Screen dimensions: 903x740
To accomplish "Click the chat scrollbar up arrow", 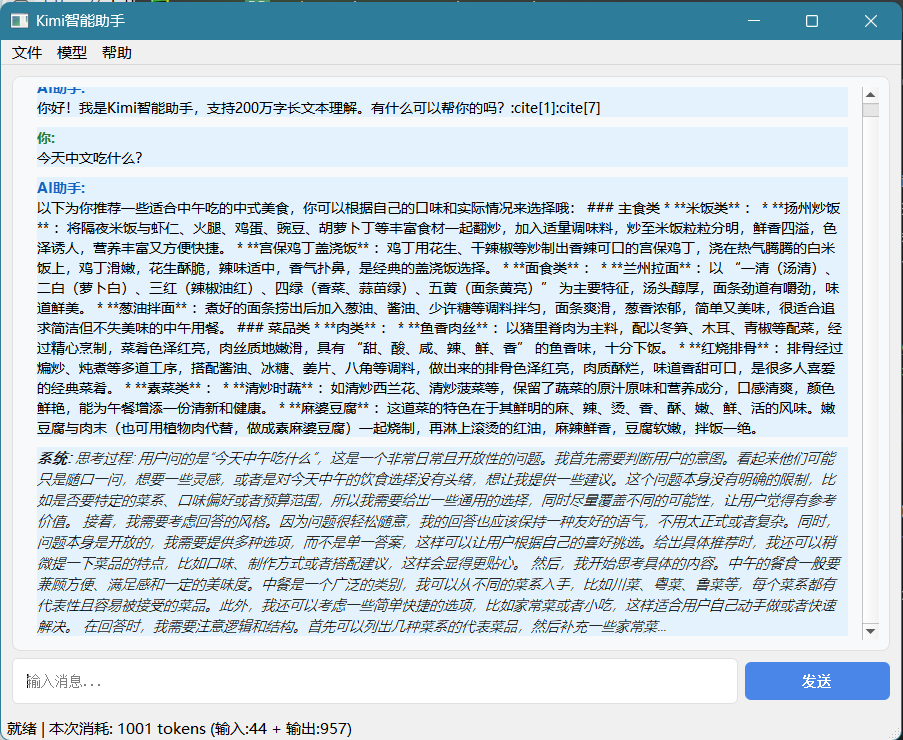I will (x=870, y=94).
